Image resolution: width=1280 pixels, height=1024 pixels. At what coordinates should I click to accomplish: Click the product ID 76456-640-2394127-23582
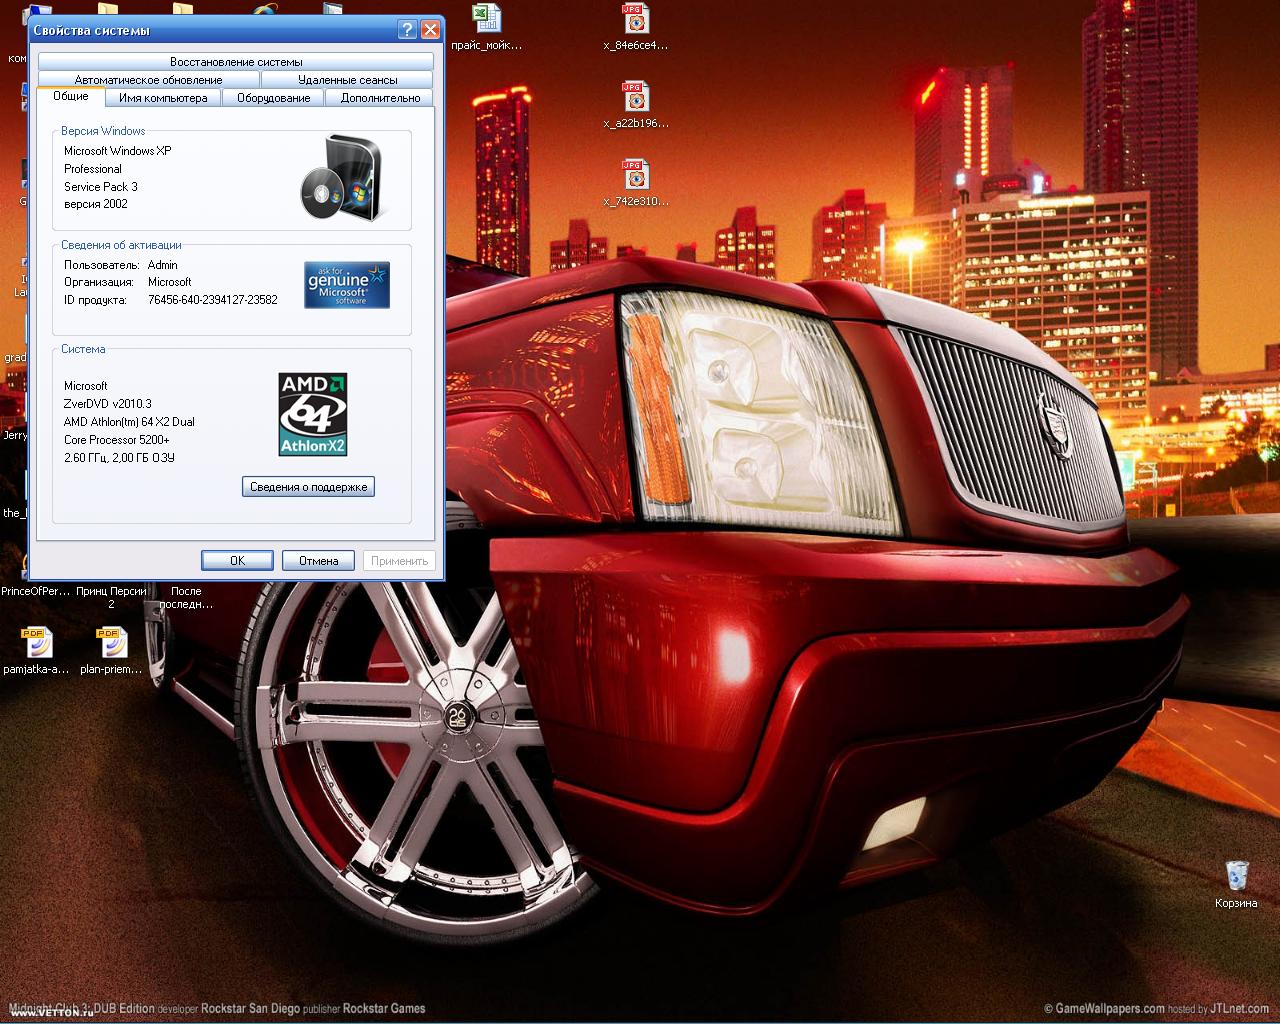click(213, 300)
